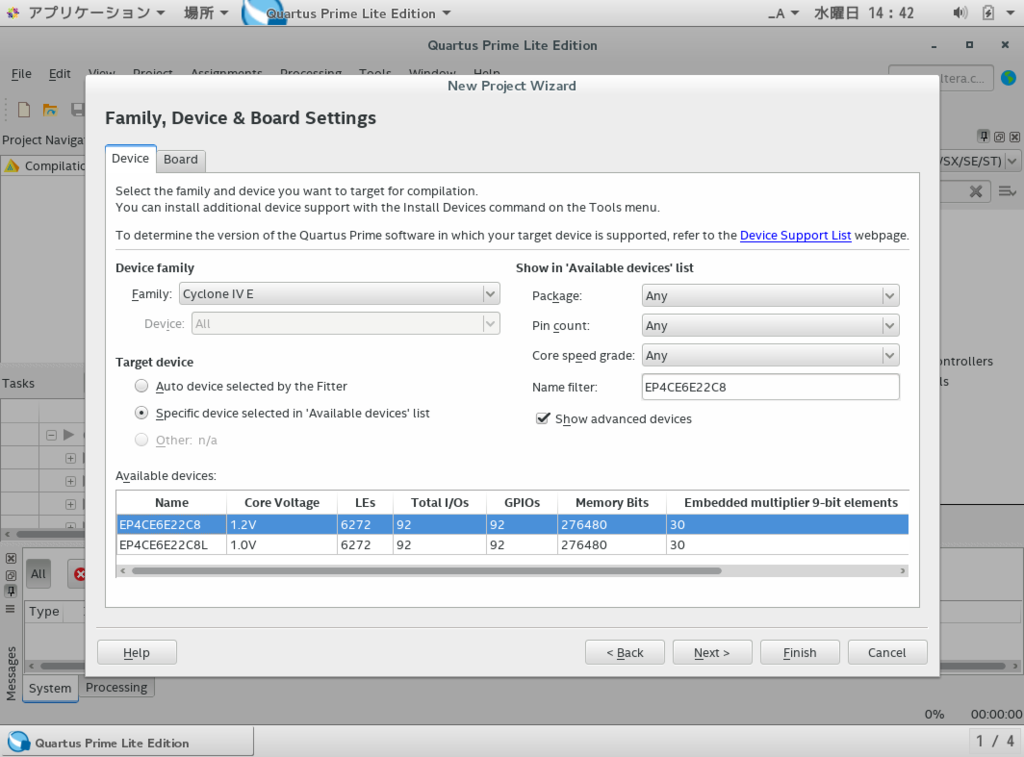This screenshot has height=757, width=1024.
Task: Open the Pin count dropdown
Action: pos(771,325)
